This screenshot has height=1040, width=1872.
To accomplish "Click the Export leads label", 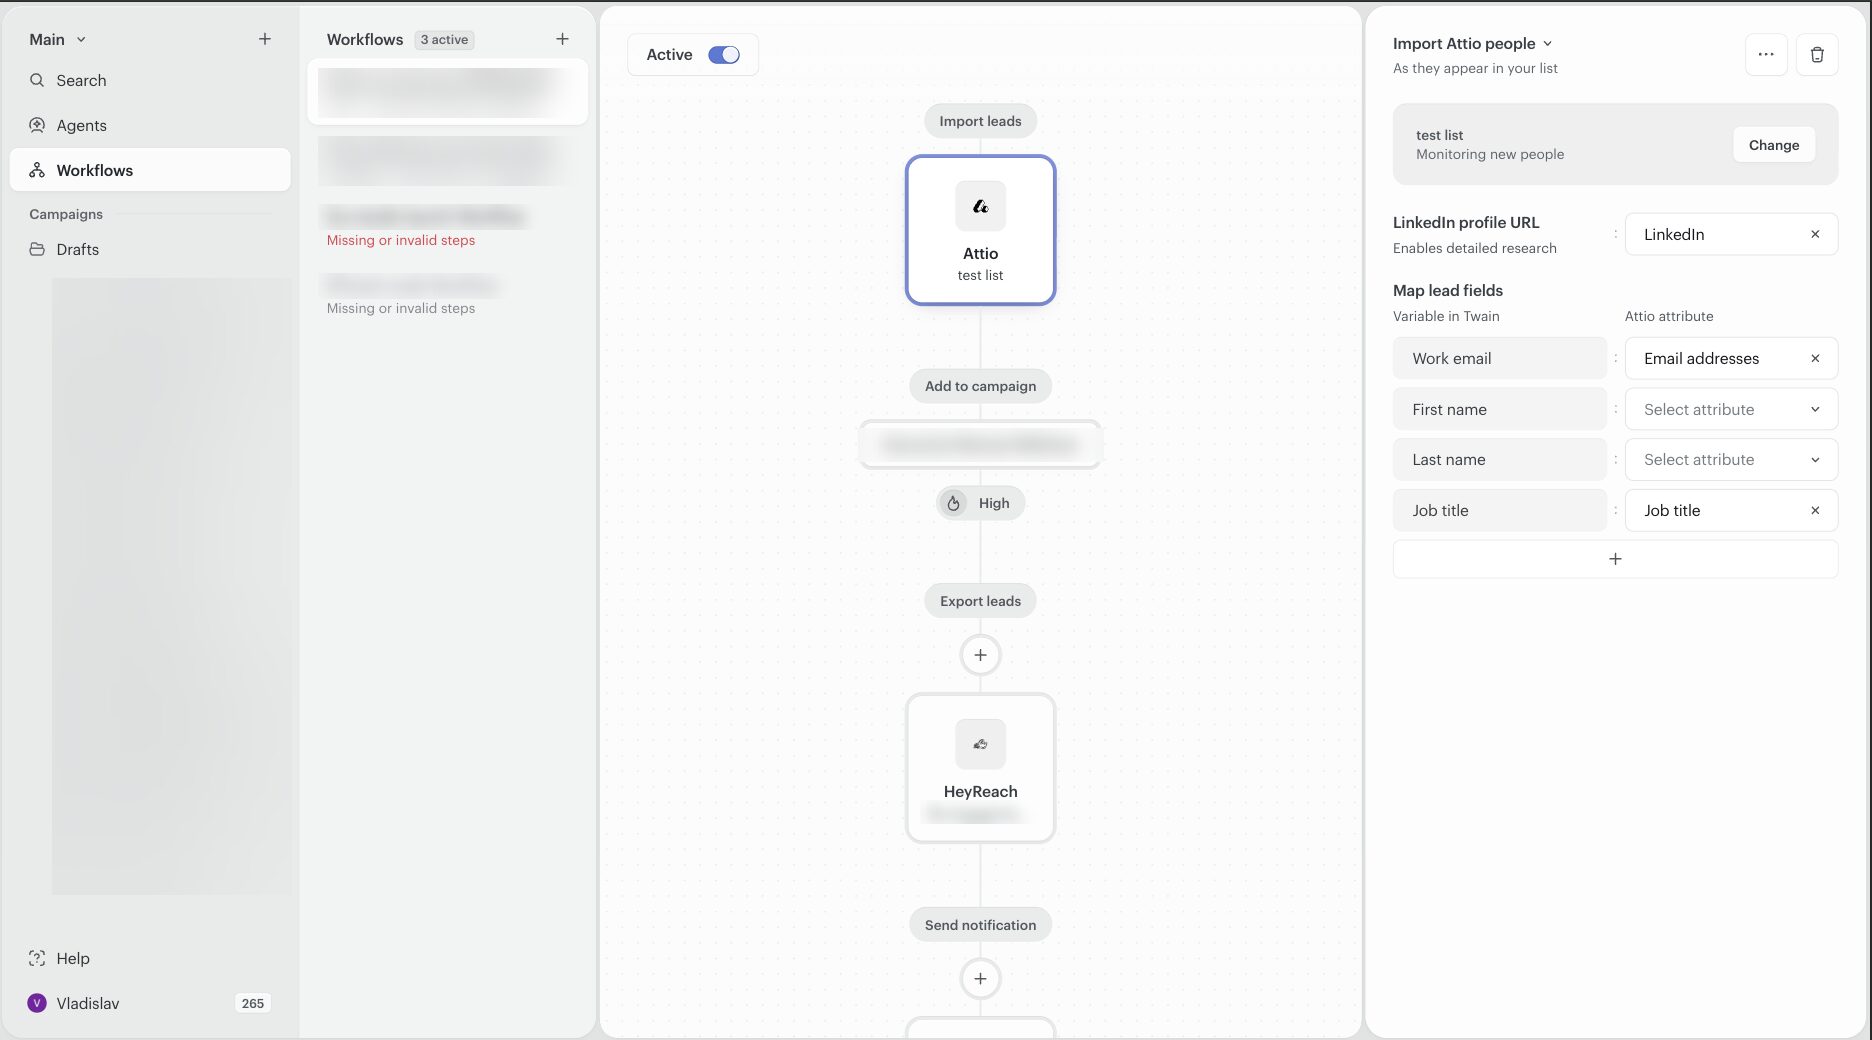I will pos(980,601).
